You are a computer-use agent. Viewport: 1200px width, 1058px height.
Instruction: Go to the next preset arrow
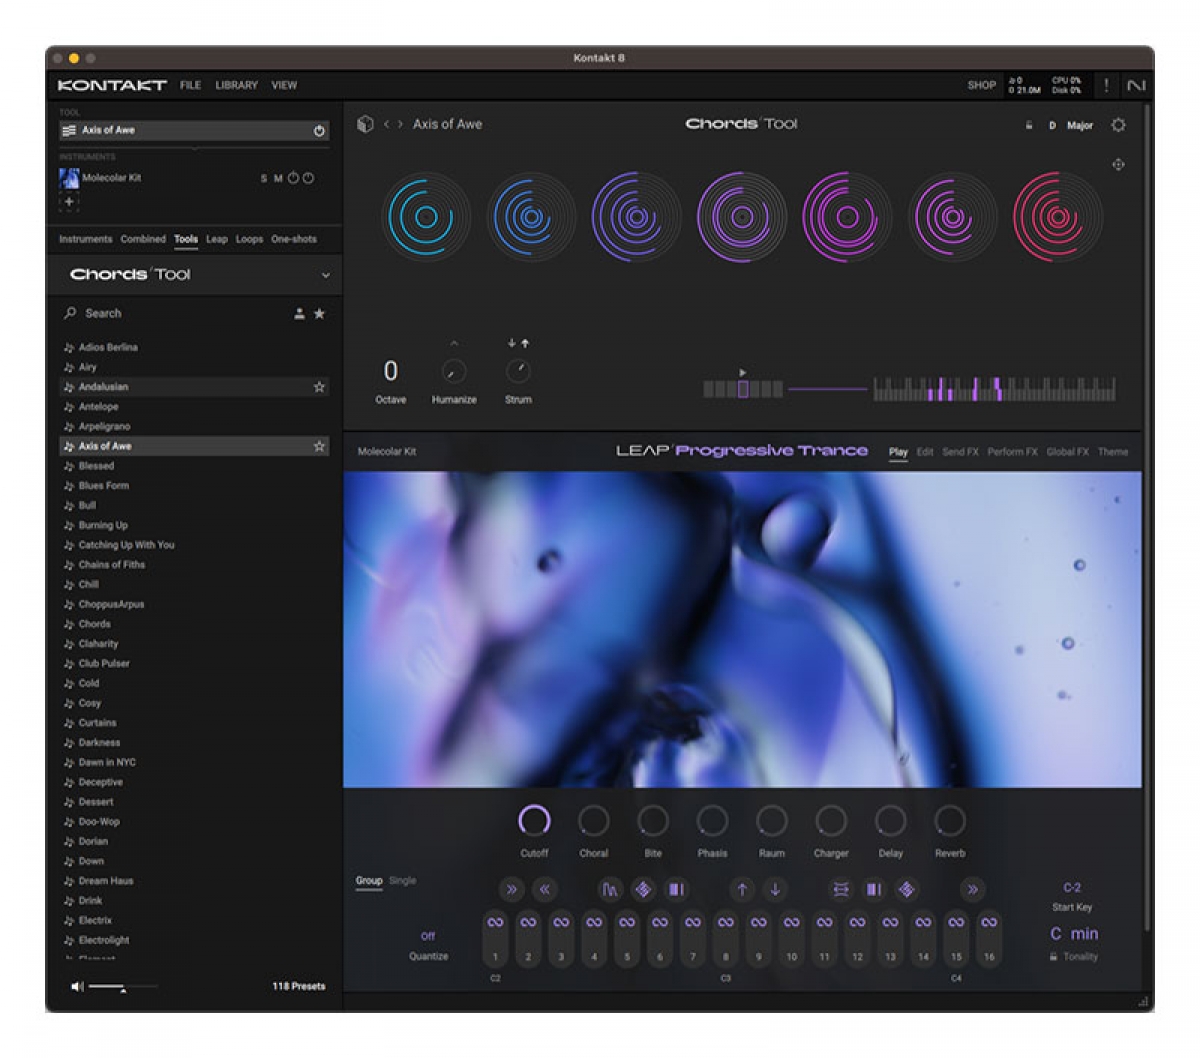pos(401,124)
